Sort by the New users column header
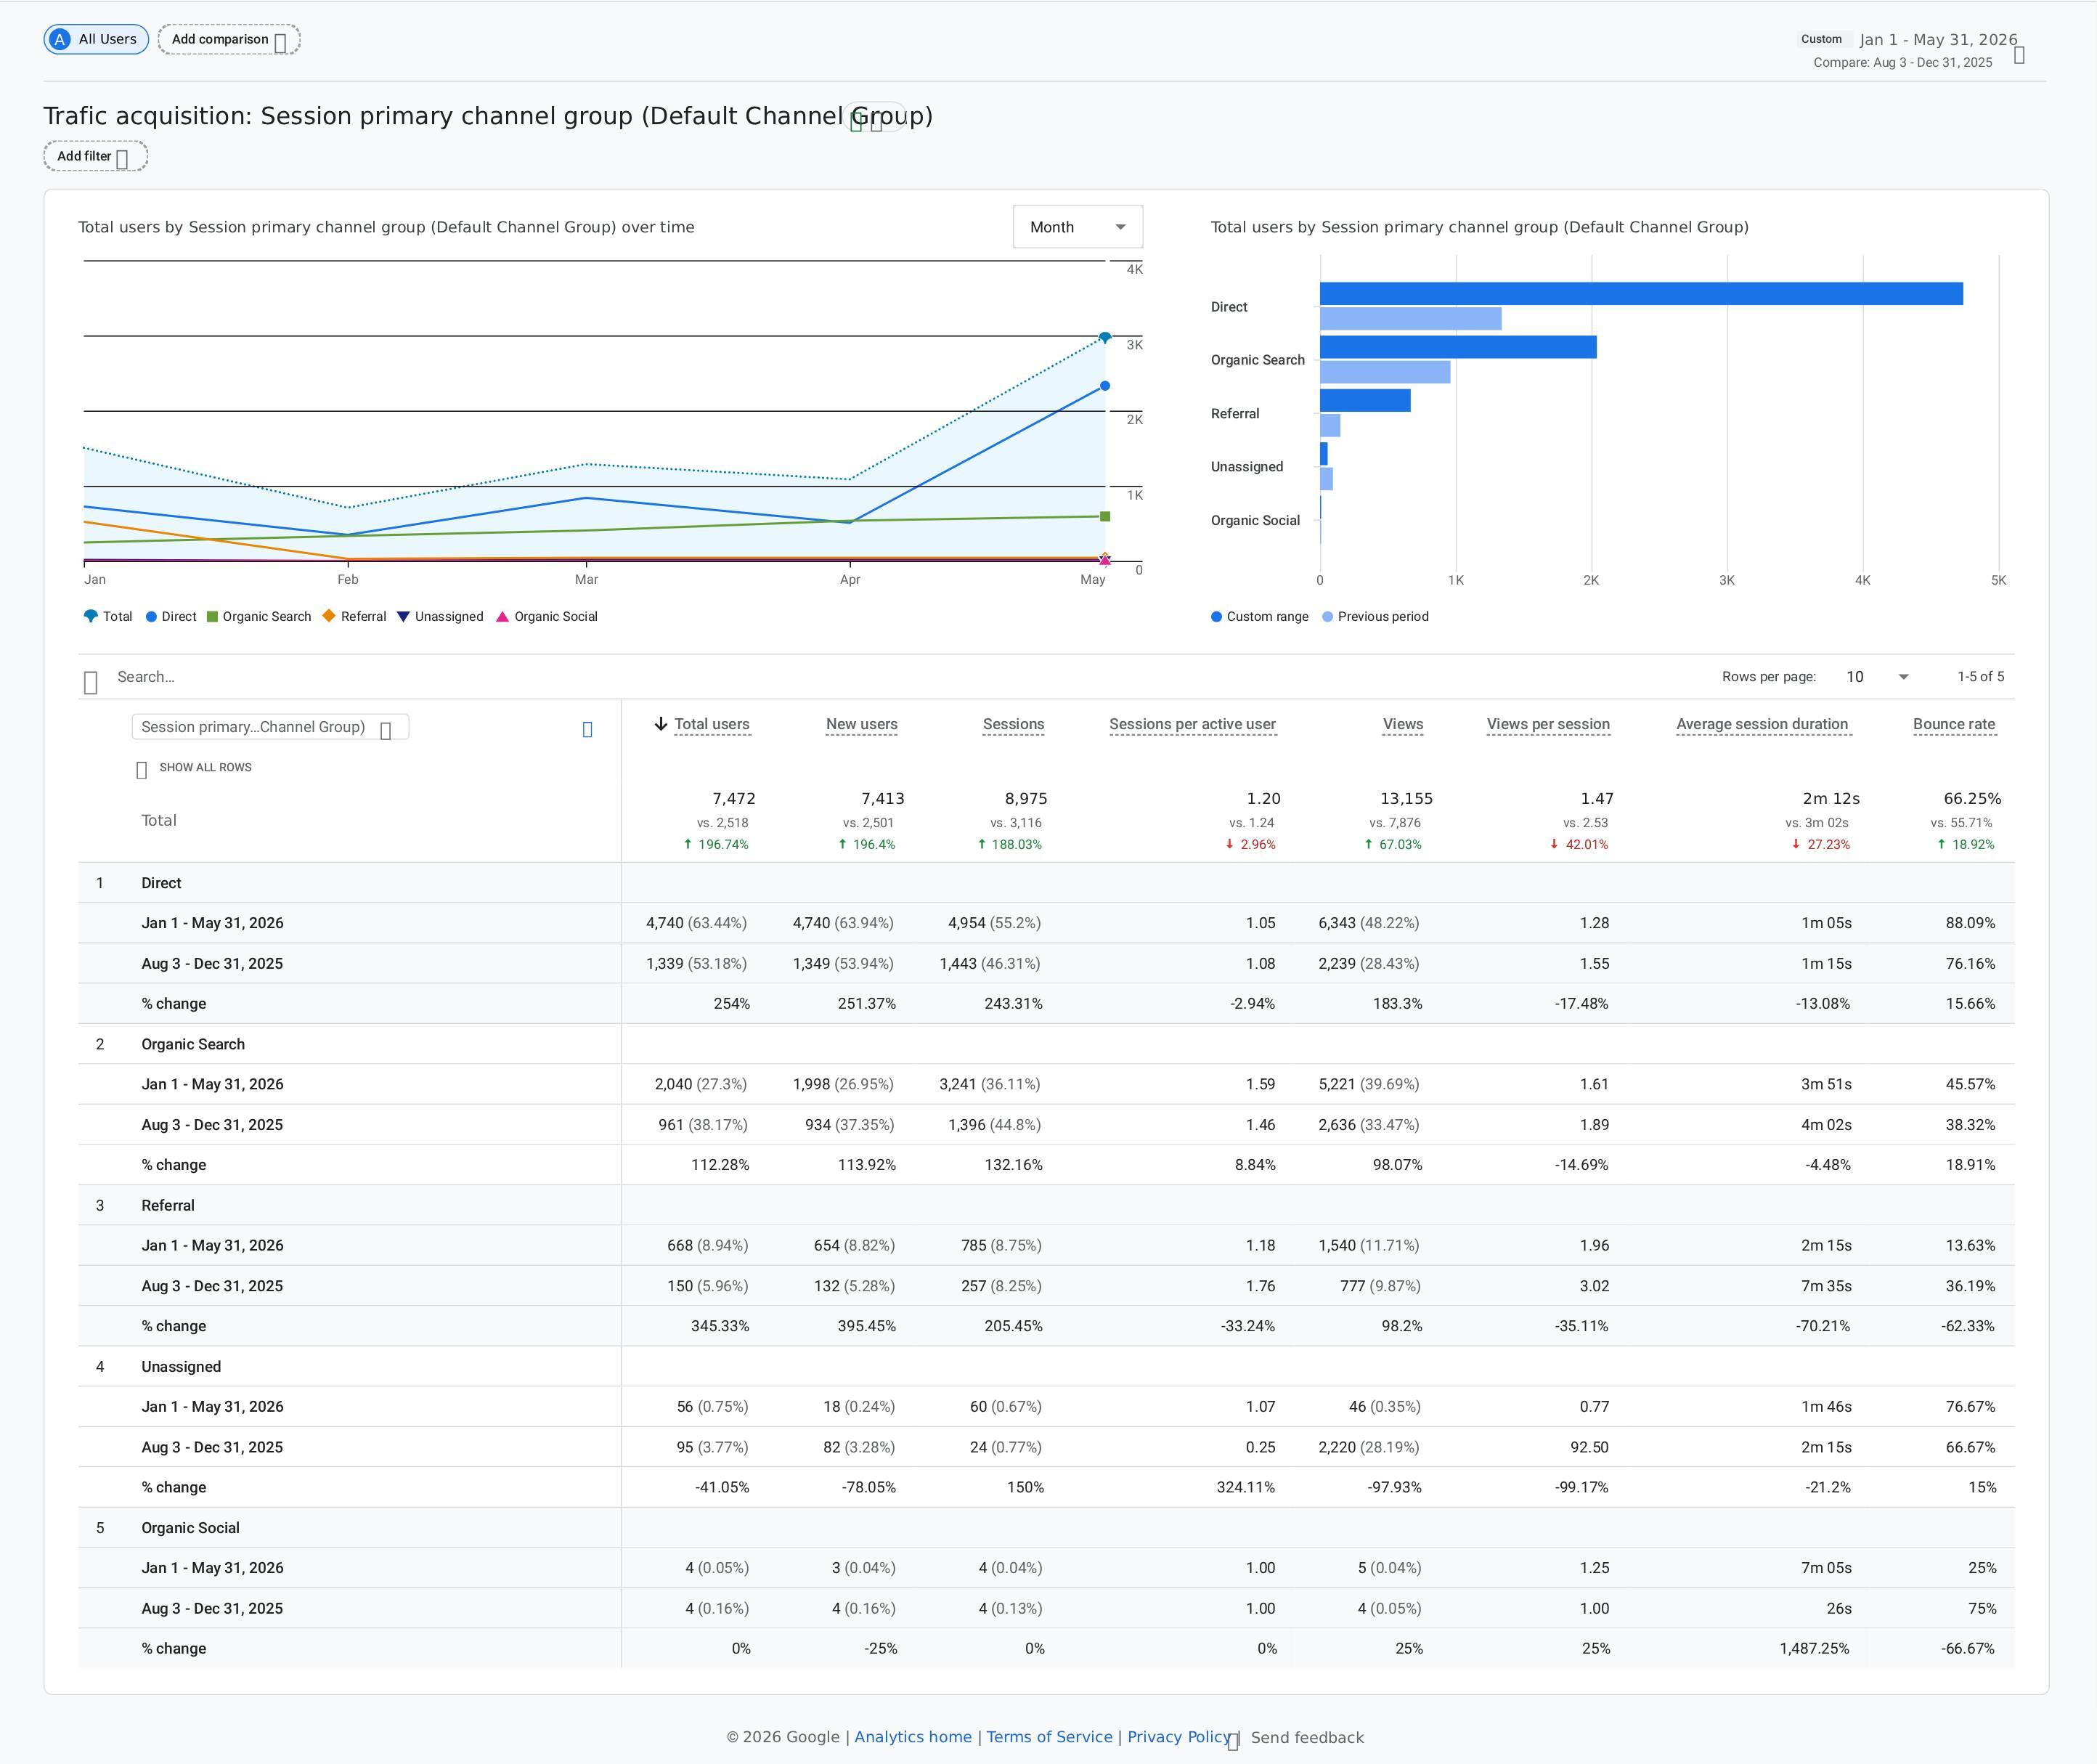The image size is (2097, 1764). click(861, 724)
